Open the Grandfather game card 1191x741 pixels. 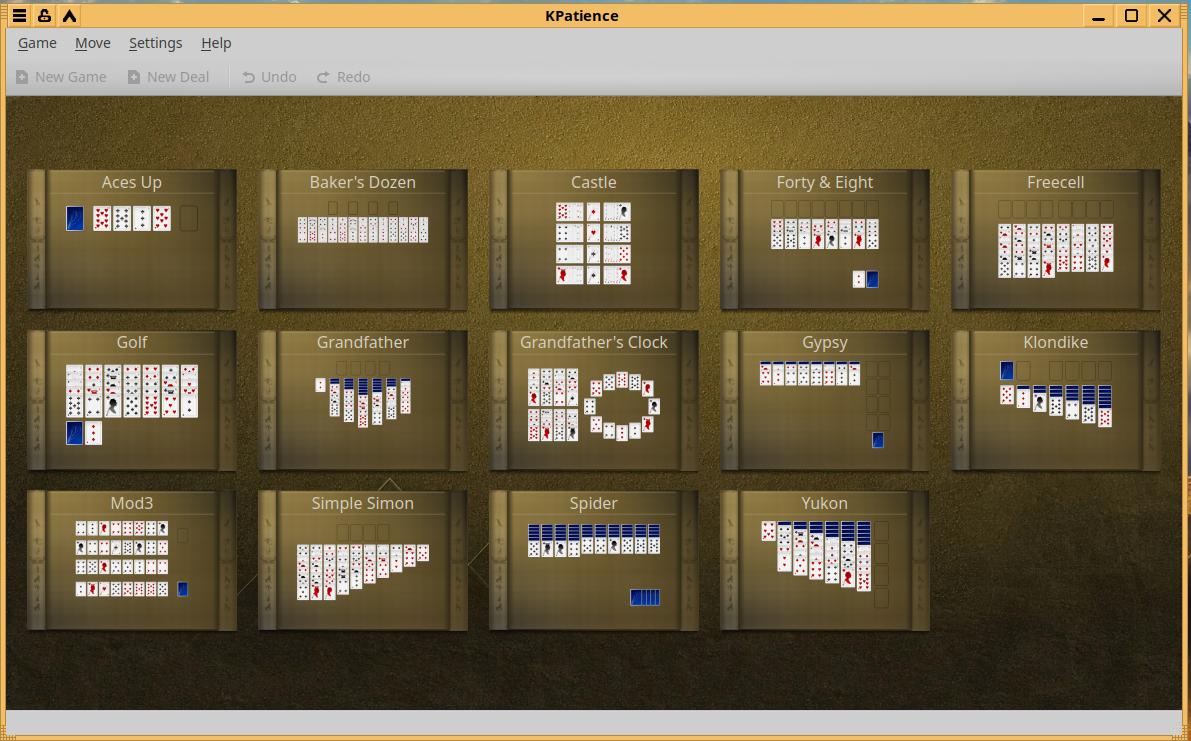[362, 400]
